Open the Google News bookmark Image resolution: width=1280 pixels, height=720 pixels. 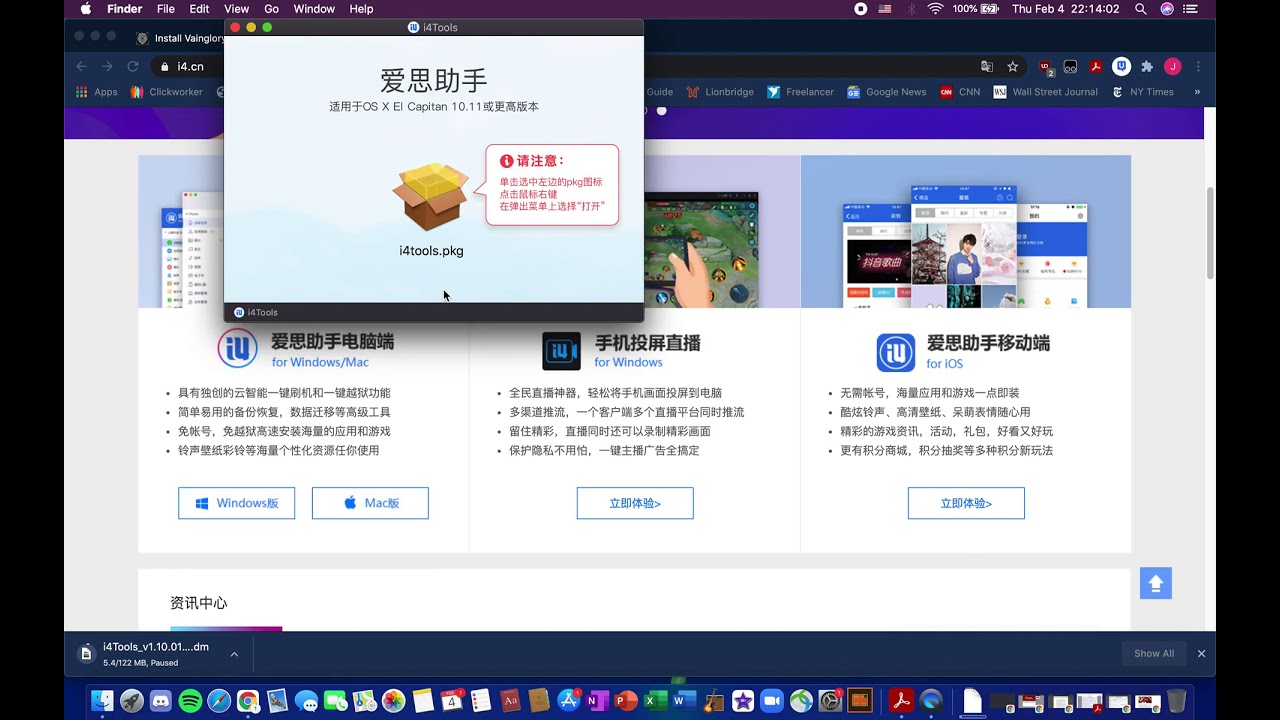pyautogui.click(x=887, y=92)
